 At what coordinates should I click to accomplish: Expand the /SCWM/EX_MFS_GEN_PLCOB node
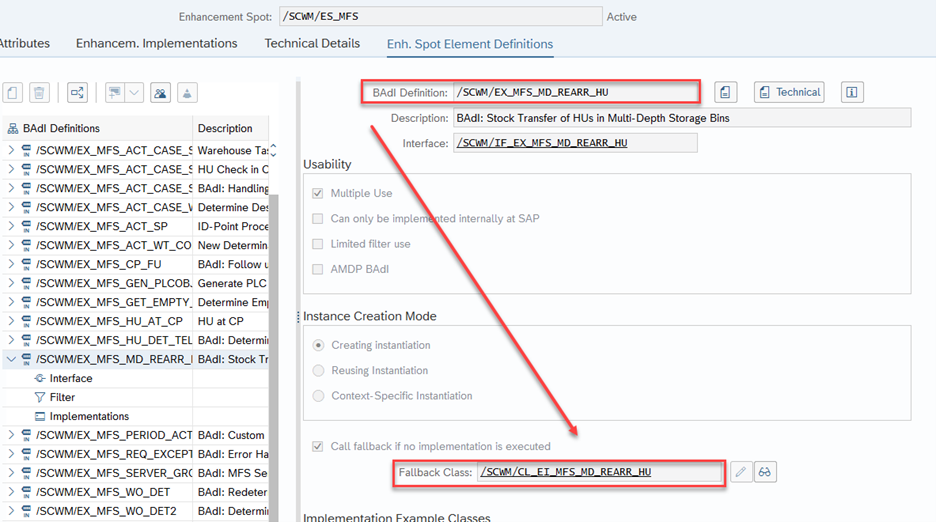(x=11, y=283)
